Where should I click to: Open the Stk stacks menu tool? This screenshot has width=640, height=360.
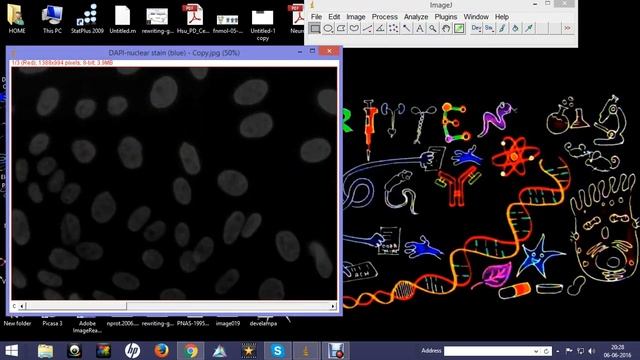click(x=489, y=28)
